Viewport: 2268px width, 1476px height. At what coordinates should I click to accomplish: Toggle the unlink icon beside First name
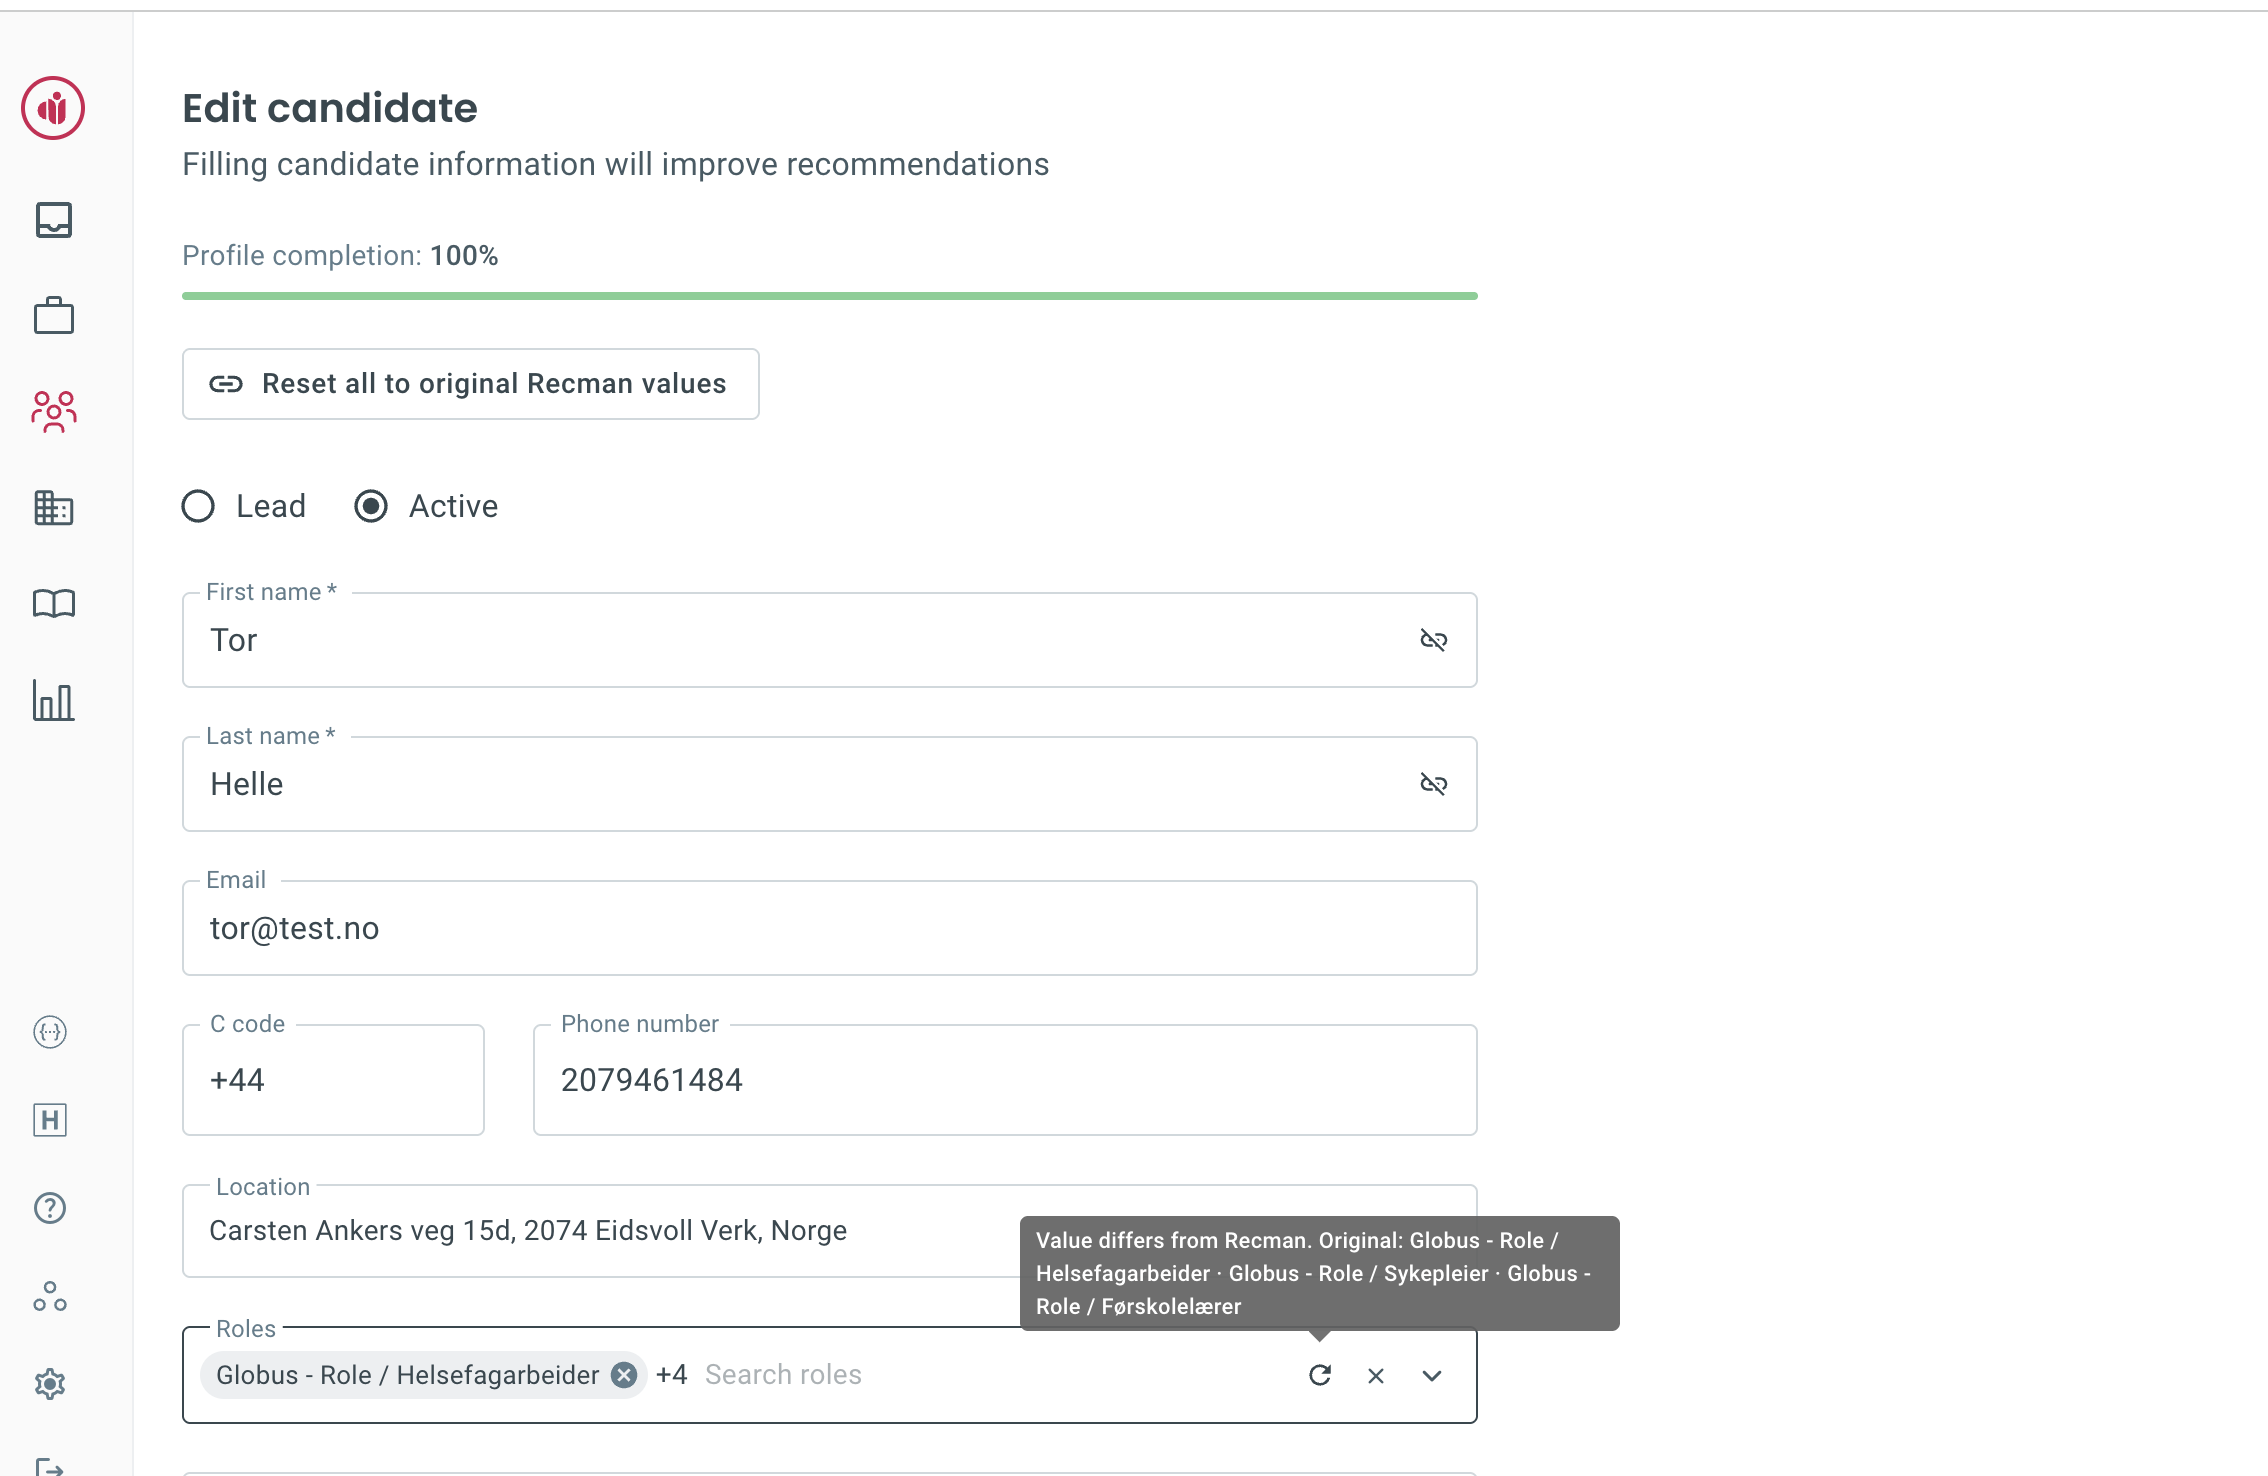[1434, 640]
